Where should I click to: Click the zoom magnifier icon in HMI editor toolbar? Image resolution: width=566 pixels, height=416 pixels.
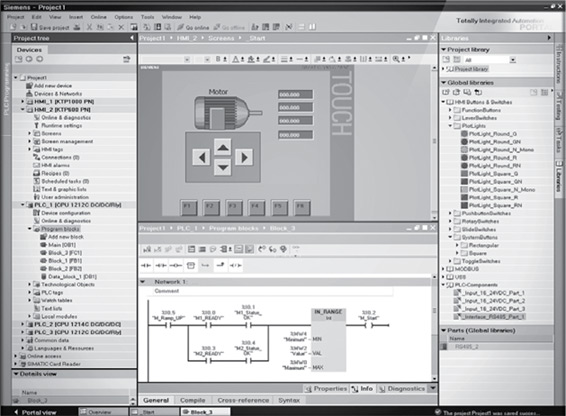pyautogui.click(x=396, y=59)
